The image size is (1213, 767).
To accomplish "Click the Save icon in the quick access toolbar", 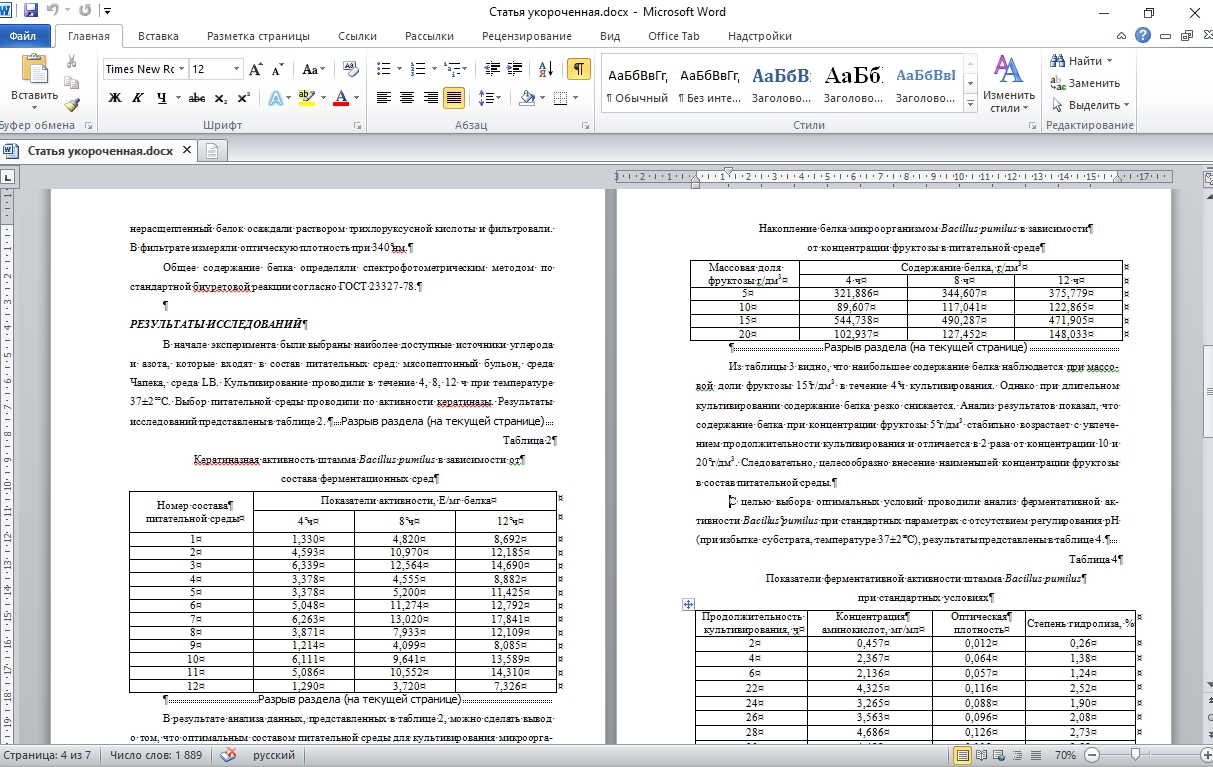I will (30, 11).
